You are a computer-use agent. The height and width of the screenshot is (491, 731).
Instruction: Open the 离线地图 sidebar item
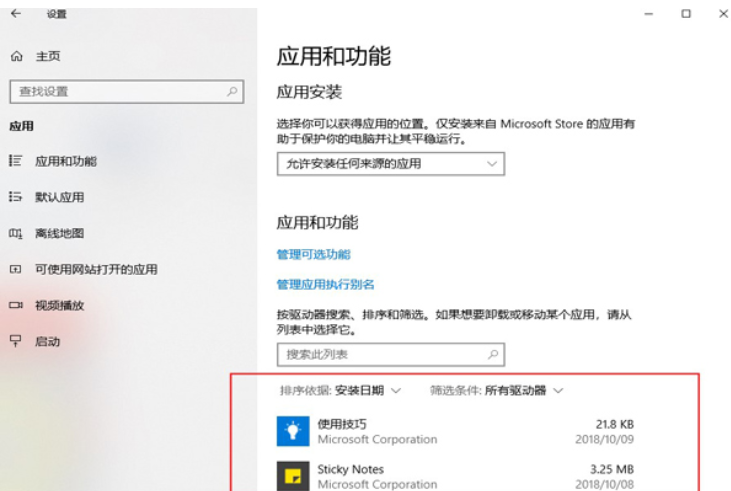coord(60,233)
